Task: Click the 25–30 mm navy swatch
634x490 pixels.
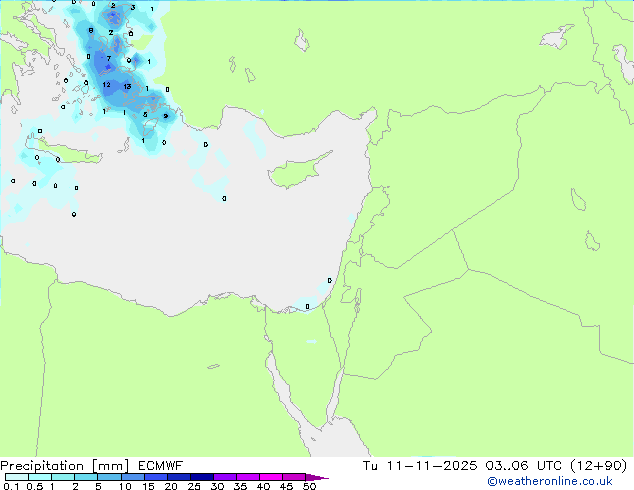Action: pyautogui.click(x=201, y=477)
